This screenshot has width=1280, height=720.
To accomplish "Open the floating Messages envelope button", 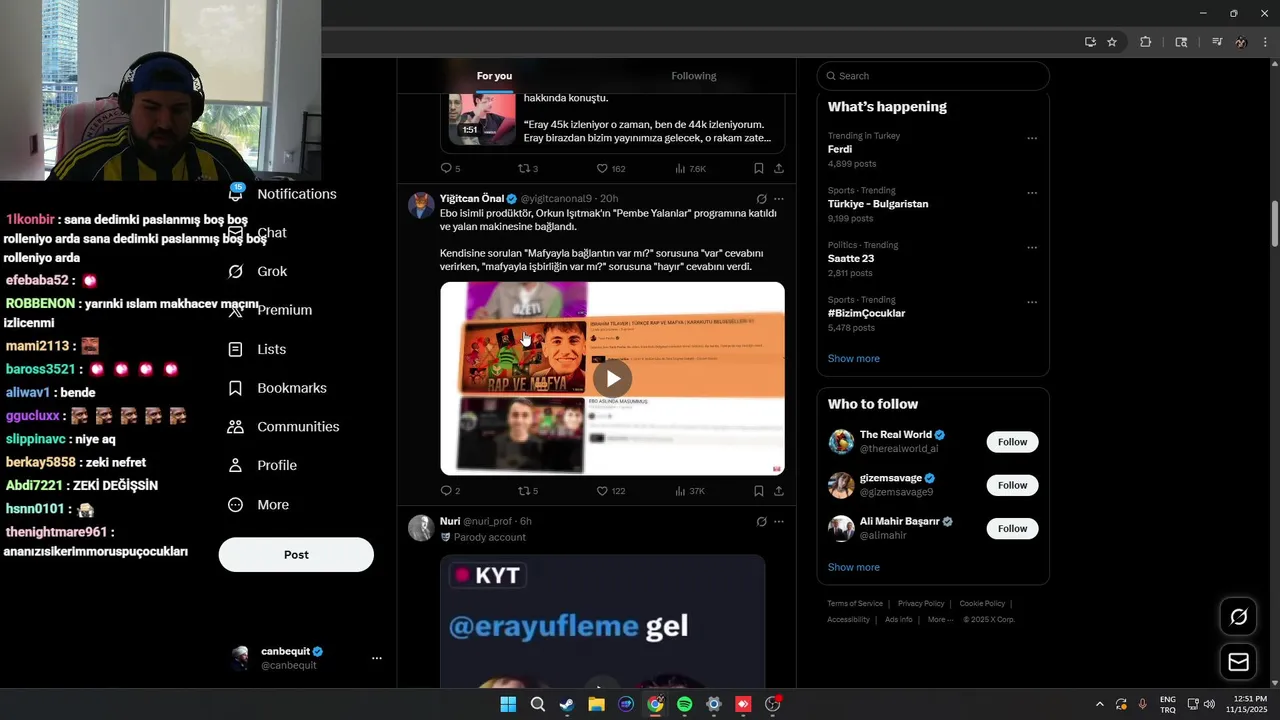I will (x=1238, y=662).
